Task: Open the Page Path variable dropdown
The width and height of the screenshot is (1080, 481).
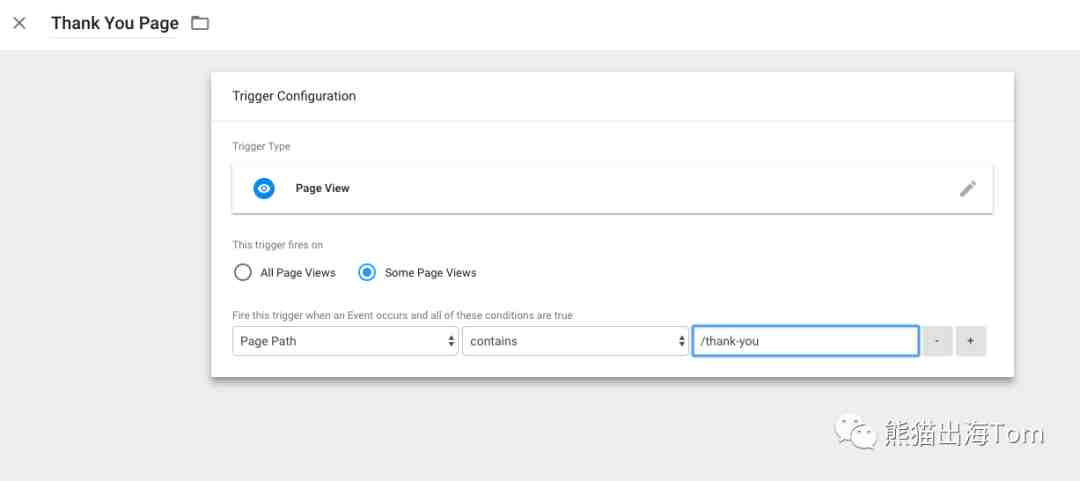Action: 345,341
